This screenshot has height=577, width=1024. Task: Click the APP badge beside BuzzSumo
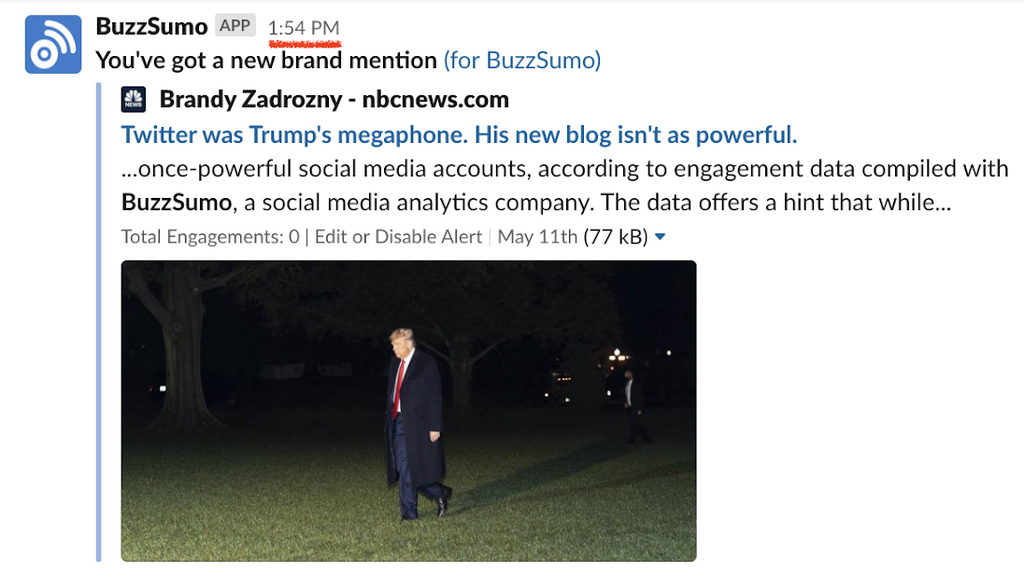click(235, 26)
